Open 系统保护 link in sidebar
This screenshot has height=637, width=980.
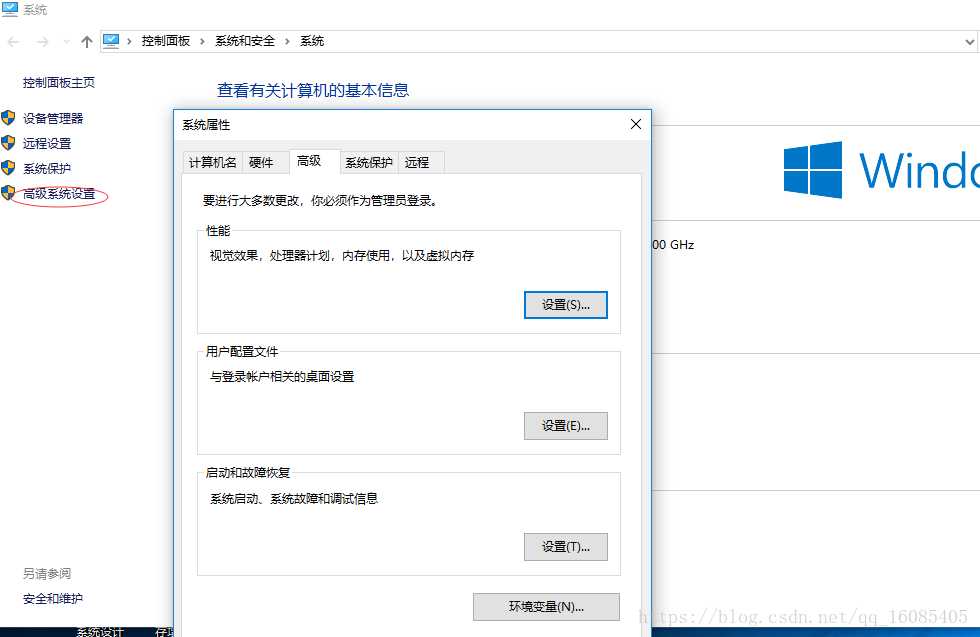(x=47, y=168)
